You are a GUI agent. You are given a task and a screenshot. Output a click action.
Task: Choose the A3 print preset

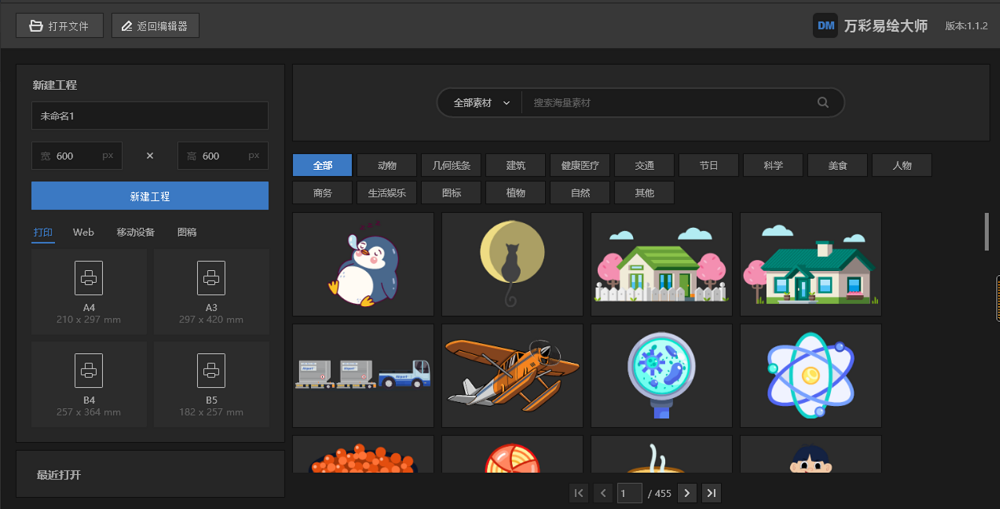(211, 291)
